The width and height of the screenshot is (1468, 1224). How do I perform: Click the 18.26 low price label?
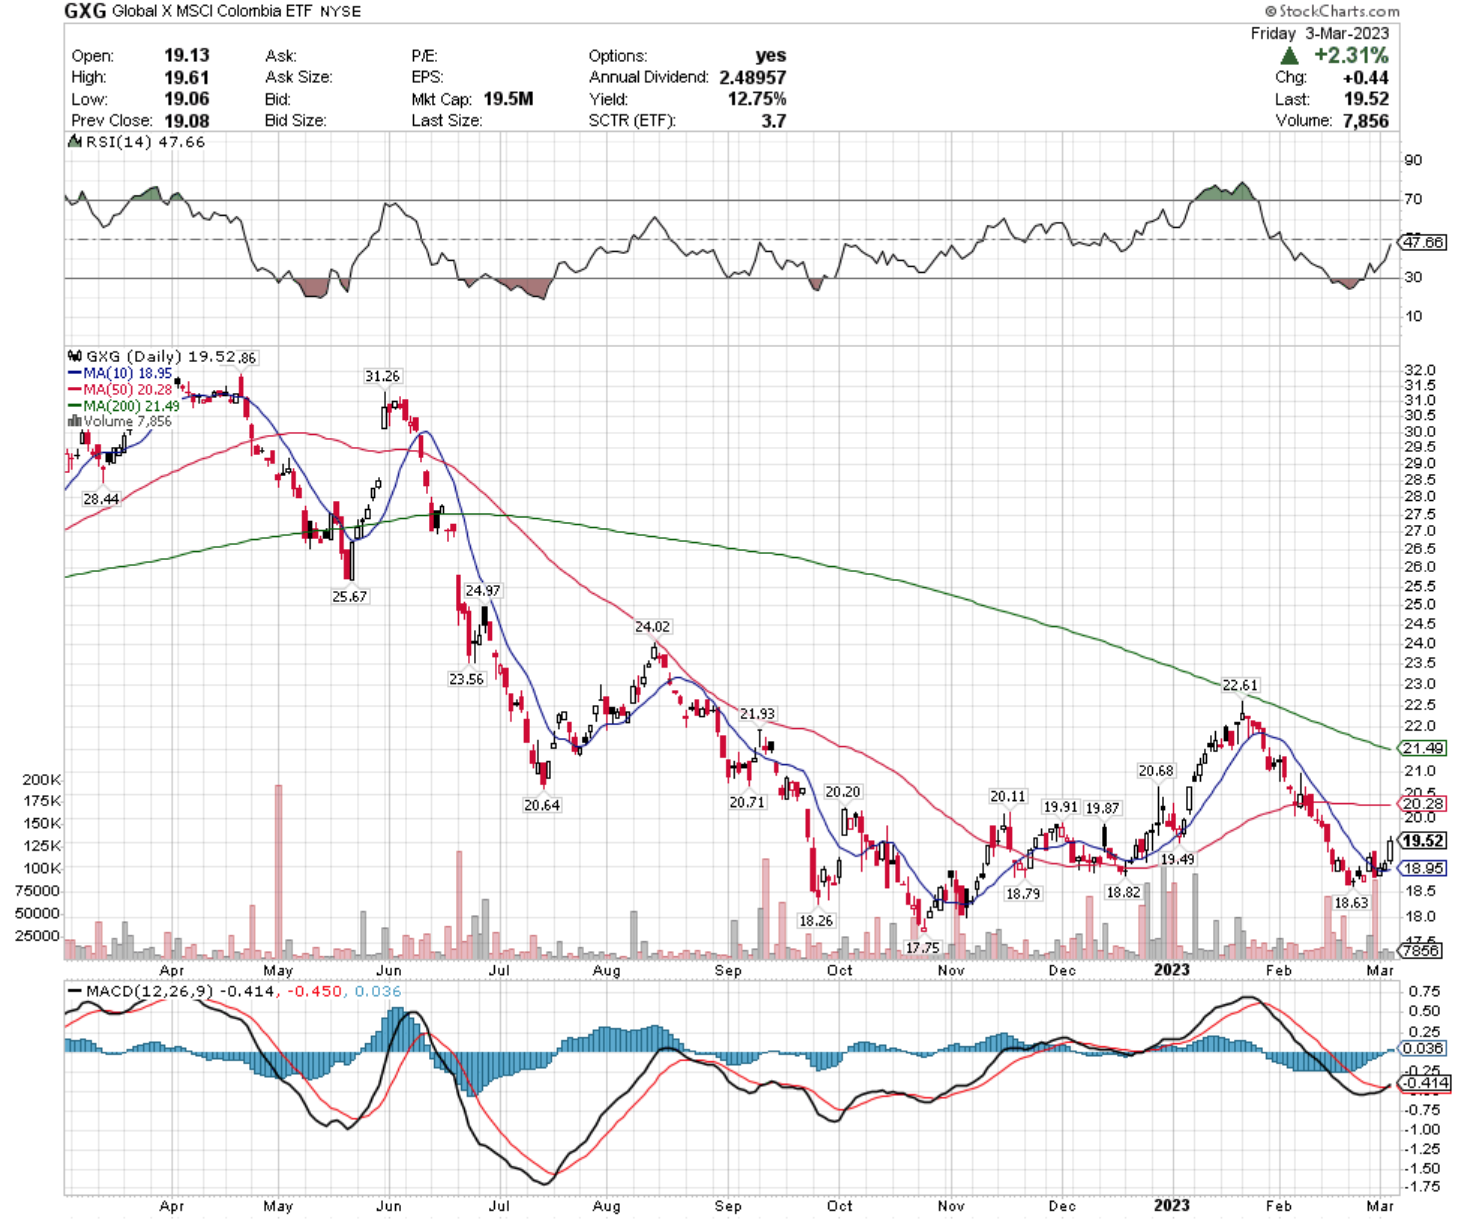pos(816,921)
